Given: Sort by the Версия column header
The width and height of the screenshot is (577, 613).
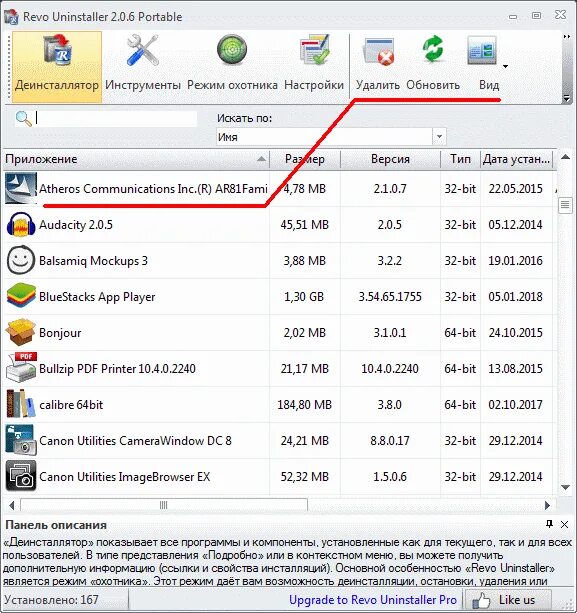Looking at the screenshot, I should tap(390, 159).
